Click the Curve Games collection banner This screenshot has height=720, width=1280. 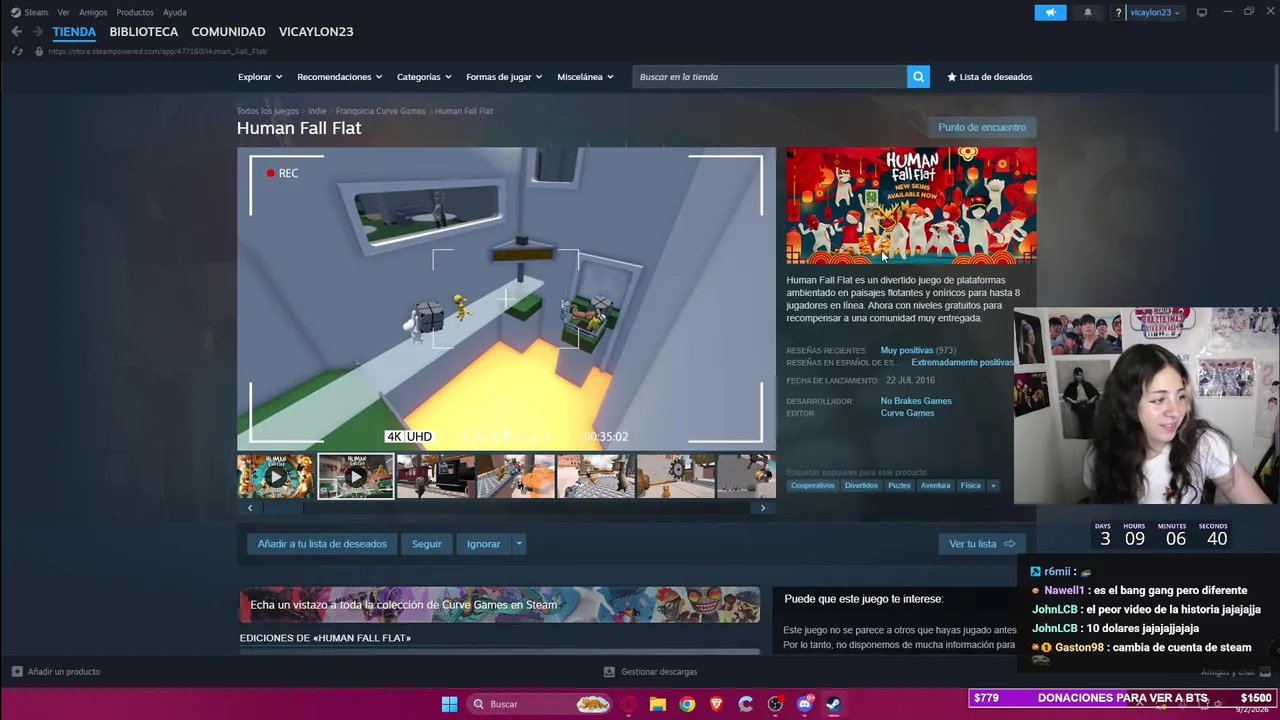coord(499,605)
